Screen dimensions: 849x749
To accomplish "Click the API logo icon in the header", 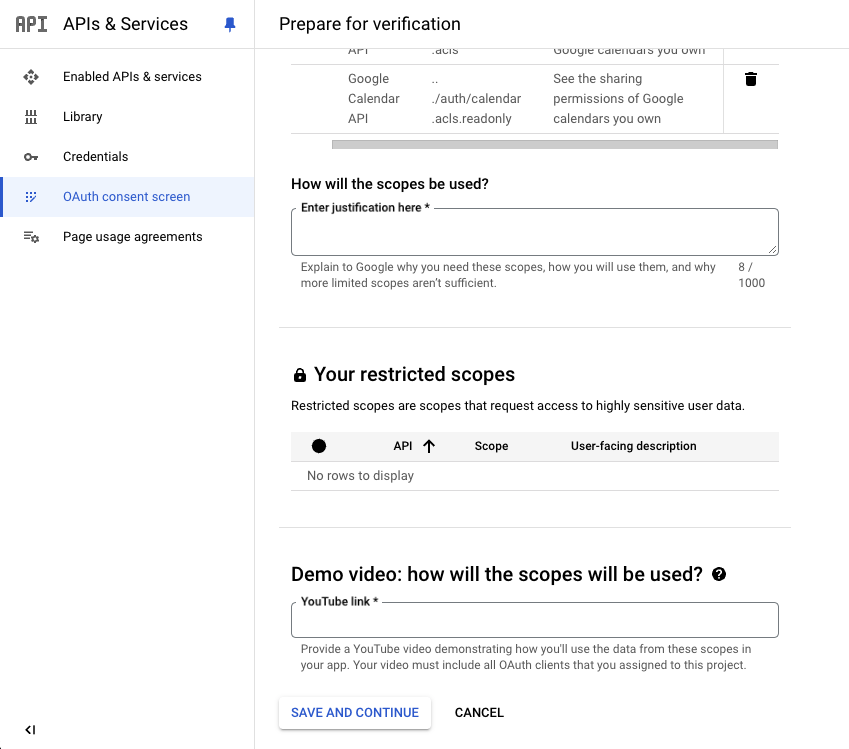I will pyautogui.click(x=31, y=24).
